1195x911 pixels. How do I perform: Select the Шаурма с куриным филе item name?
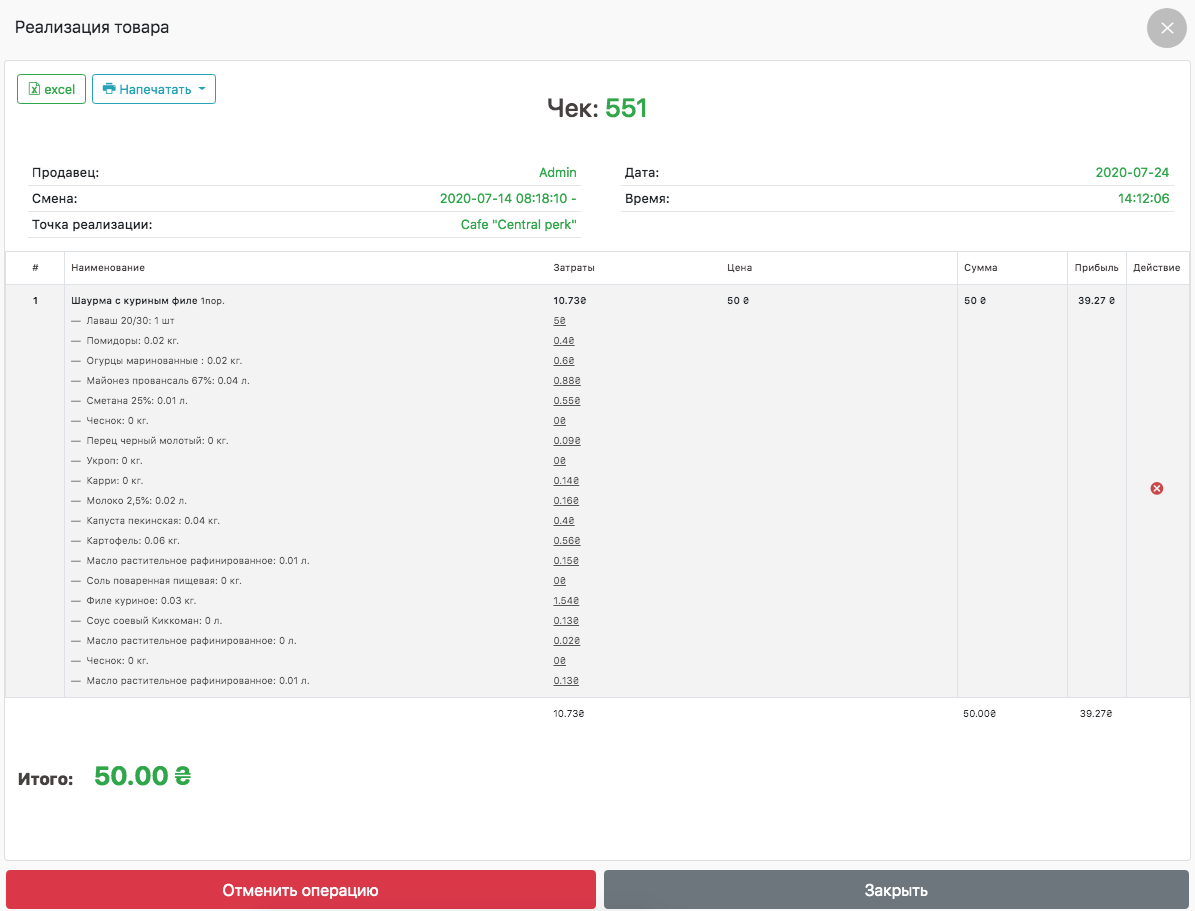pos(134,300)
